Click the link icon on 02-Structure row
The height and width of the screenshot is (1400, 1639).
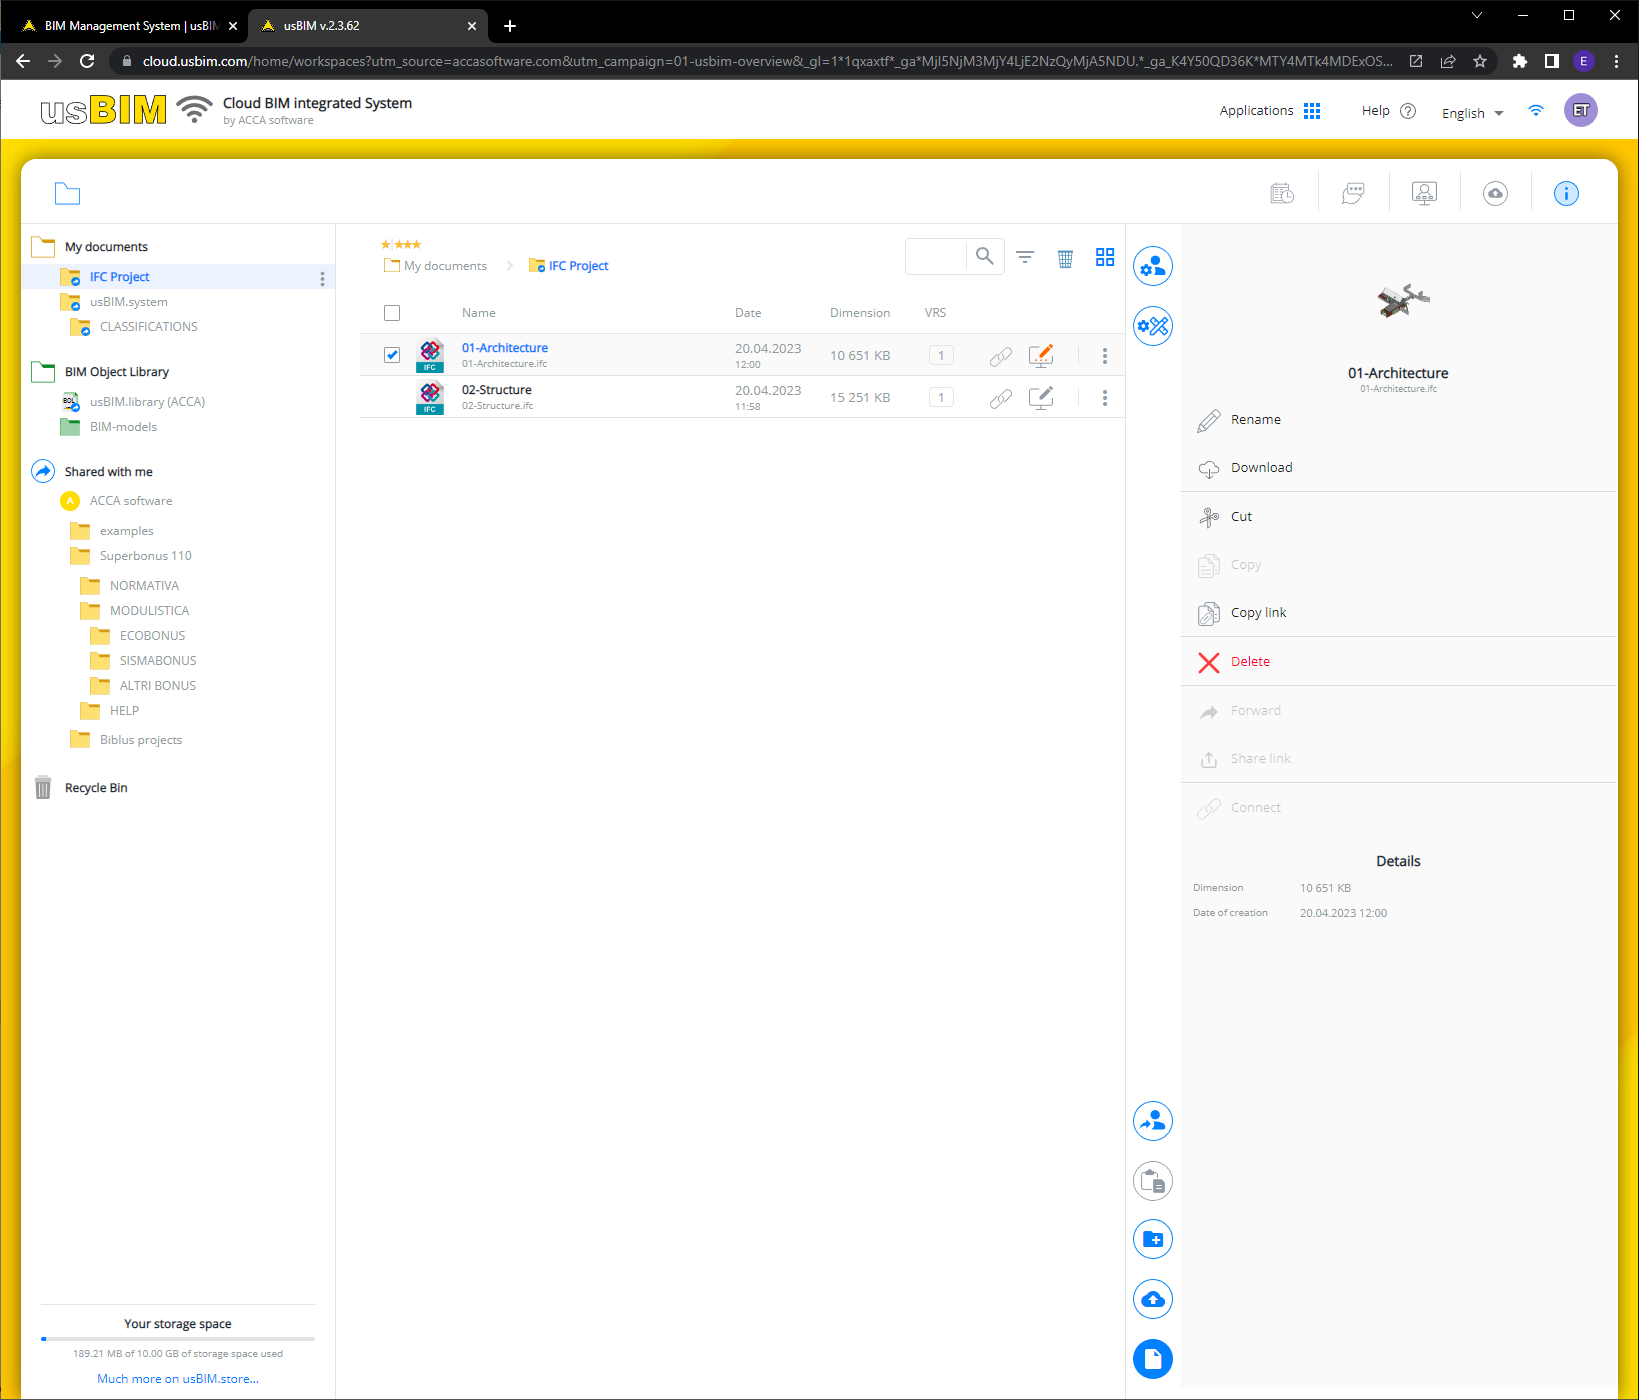1001,398
